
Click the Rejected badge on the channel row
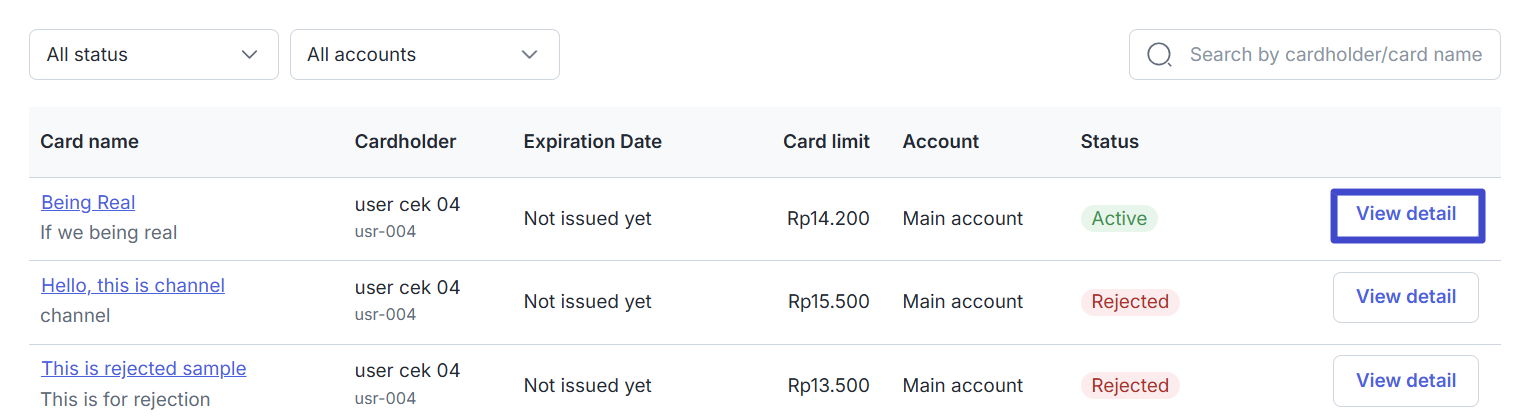pyautogui.click(x=1130, y=302)
